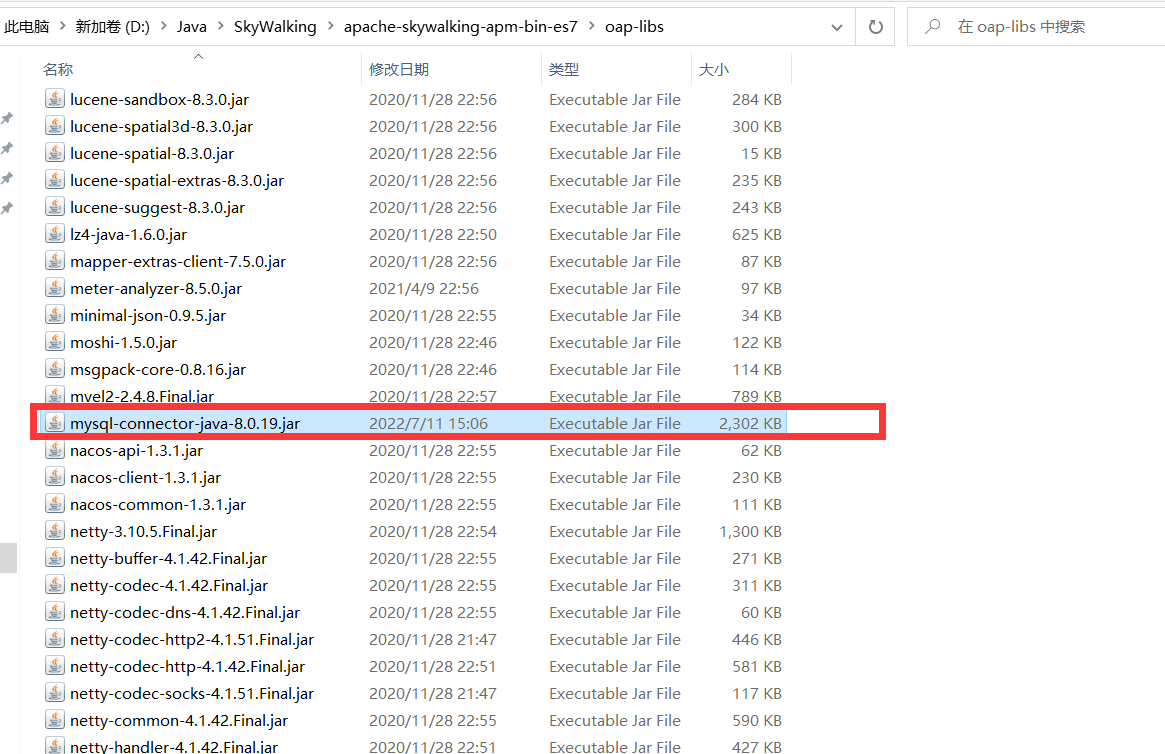Click the search magnifier icon in search box
The image size is (1165, 754).
tap(932, 27)
